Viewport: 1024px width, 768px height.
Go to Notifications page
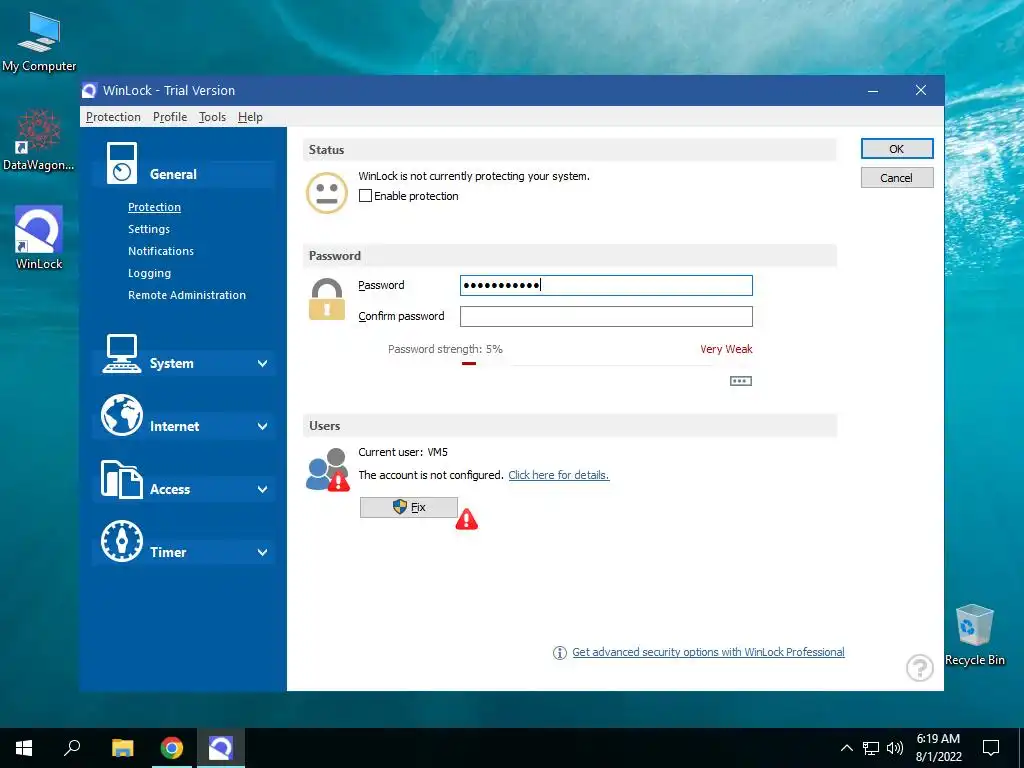[x=161, y=251]
